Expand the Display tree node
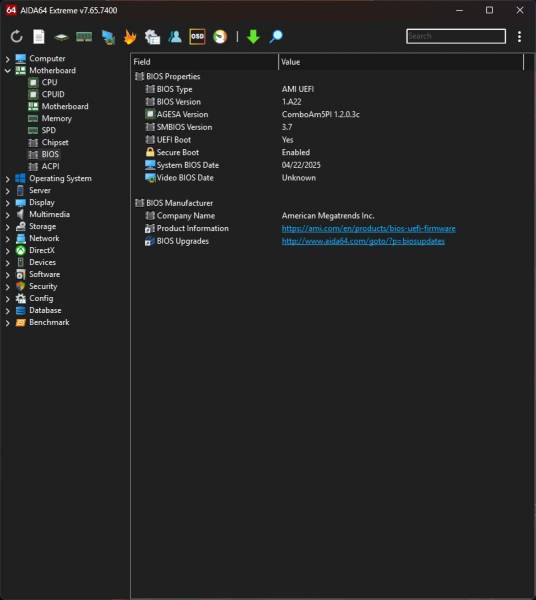The height and width of the screenshot is (600, 536). click(7, 203)
